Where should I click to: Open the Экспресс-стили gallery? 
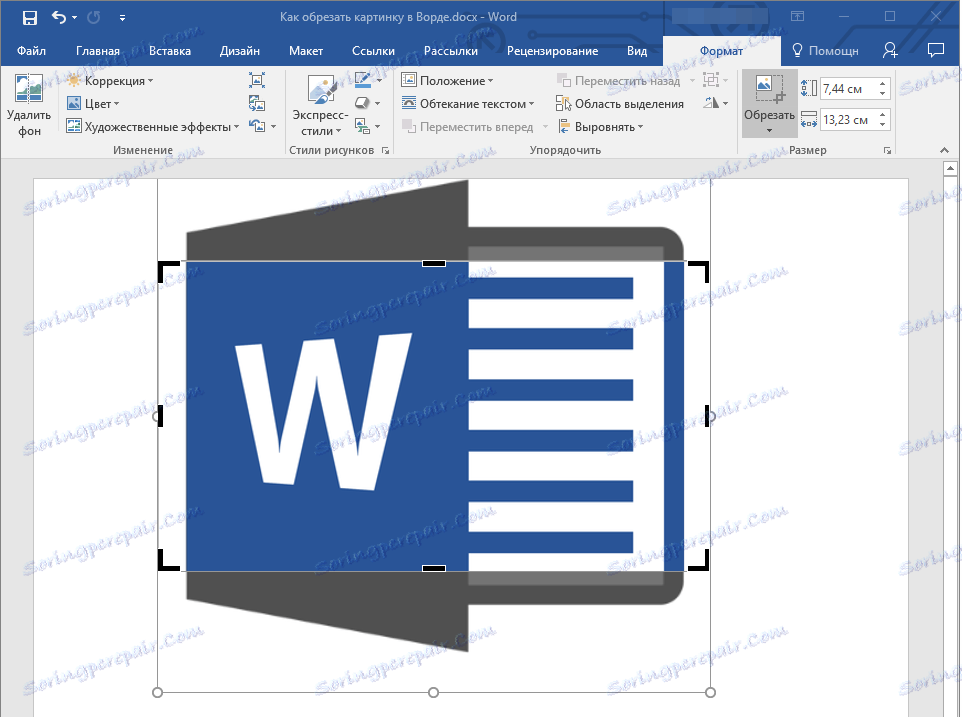(320, 105)
